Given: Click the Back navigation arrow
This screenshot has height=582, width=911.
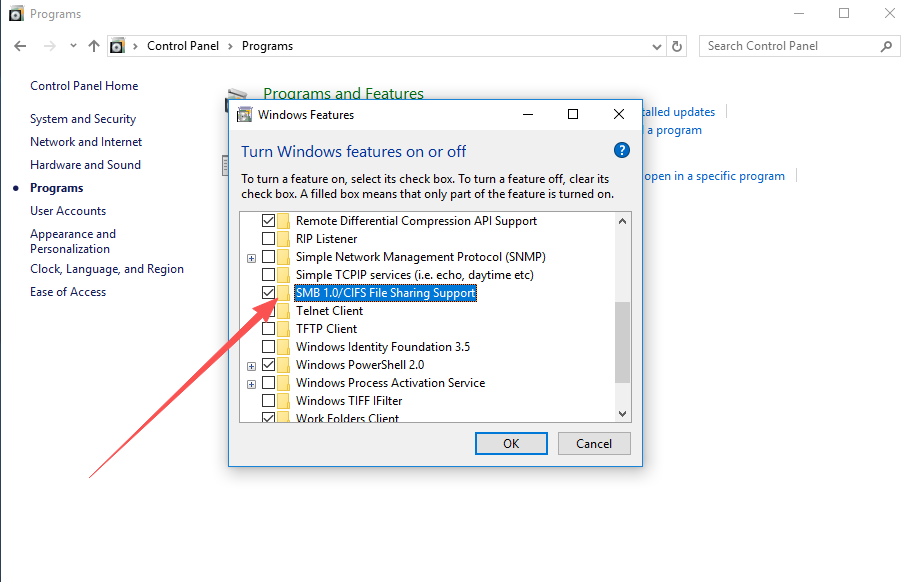Looking at the screenshot, I should click(20, 46).
